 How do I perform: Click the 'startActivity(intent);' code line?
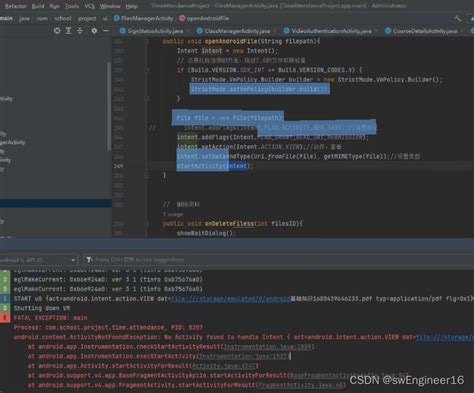coord(215,166)
